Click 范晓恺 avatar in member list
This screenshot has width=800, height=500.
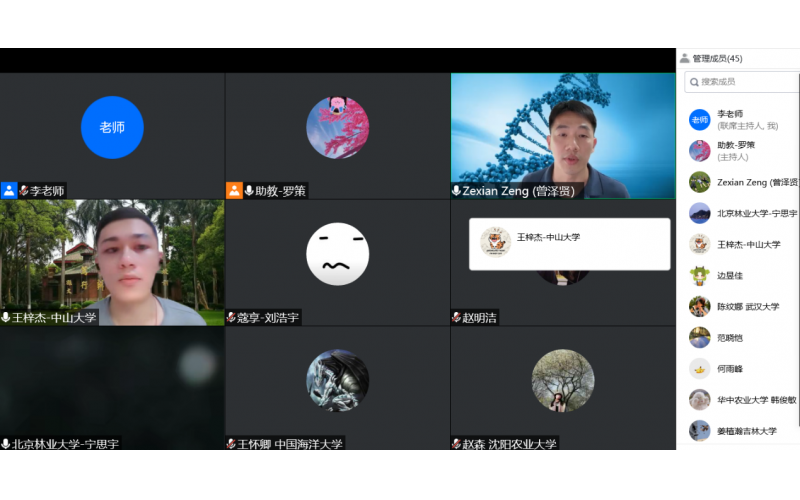(x=699, y=338)
